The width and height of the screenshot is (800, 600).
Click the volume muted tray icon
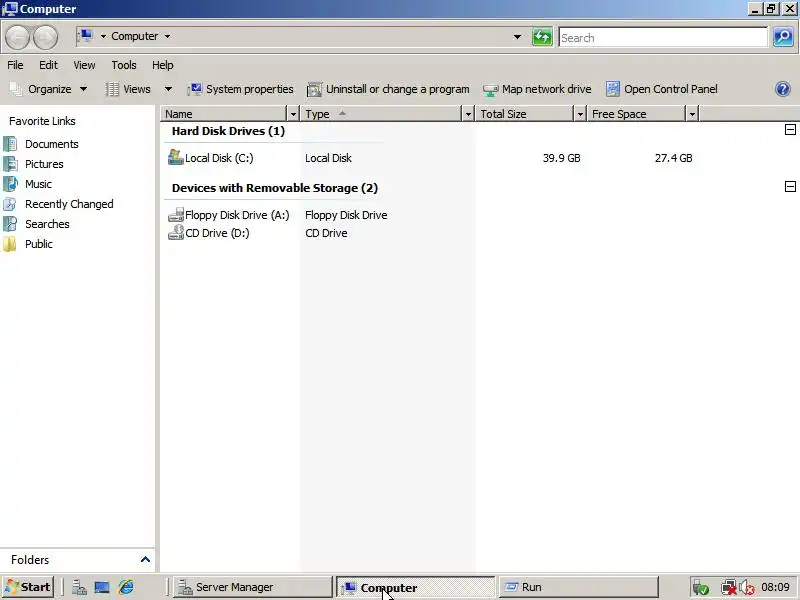click(x=747, y=588)
